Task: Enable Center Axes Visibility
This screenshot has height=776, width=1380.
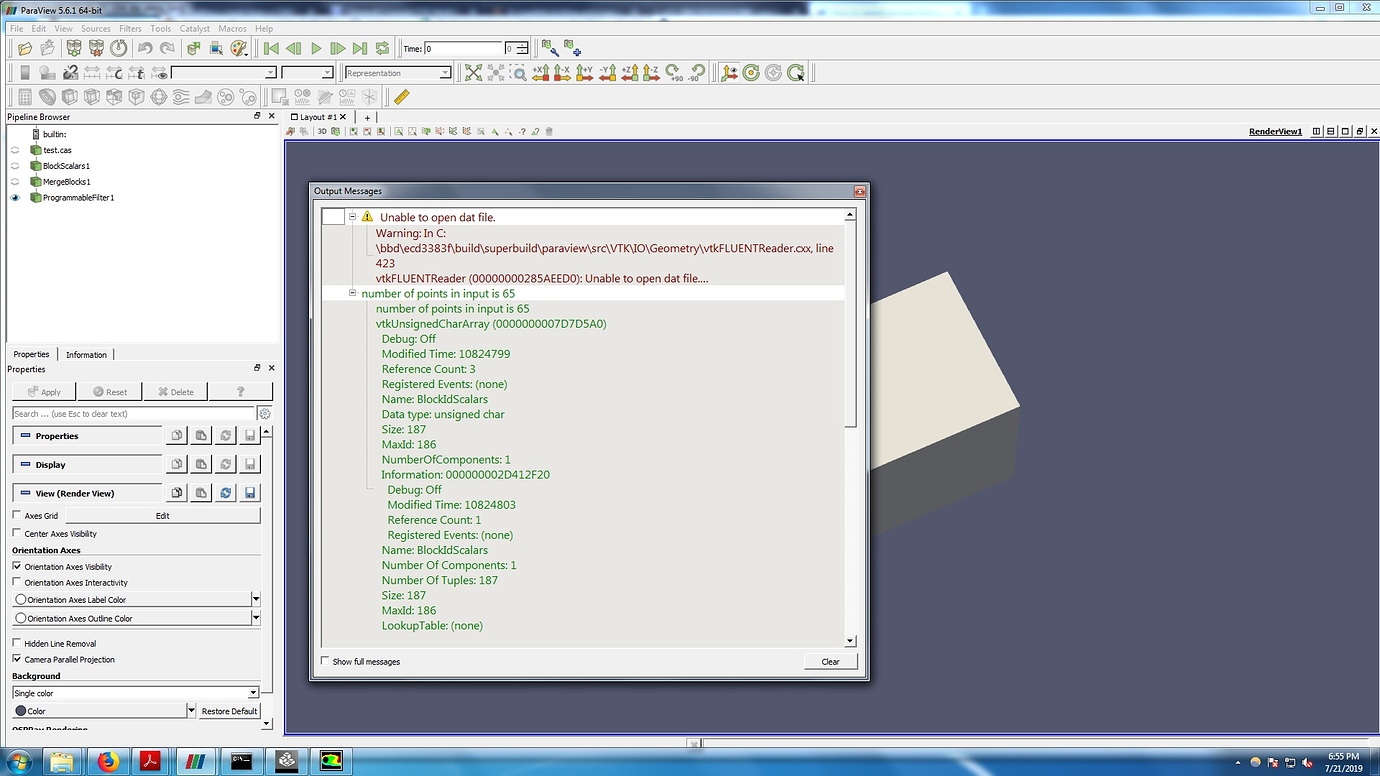Action: pyautogui.click(x=16, y=534)
